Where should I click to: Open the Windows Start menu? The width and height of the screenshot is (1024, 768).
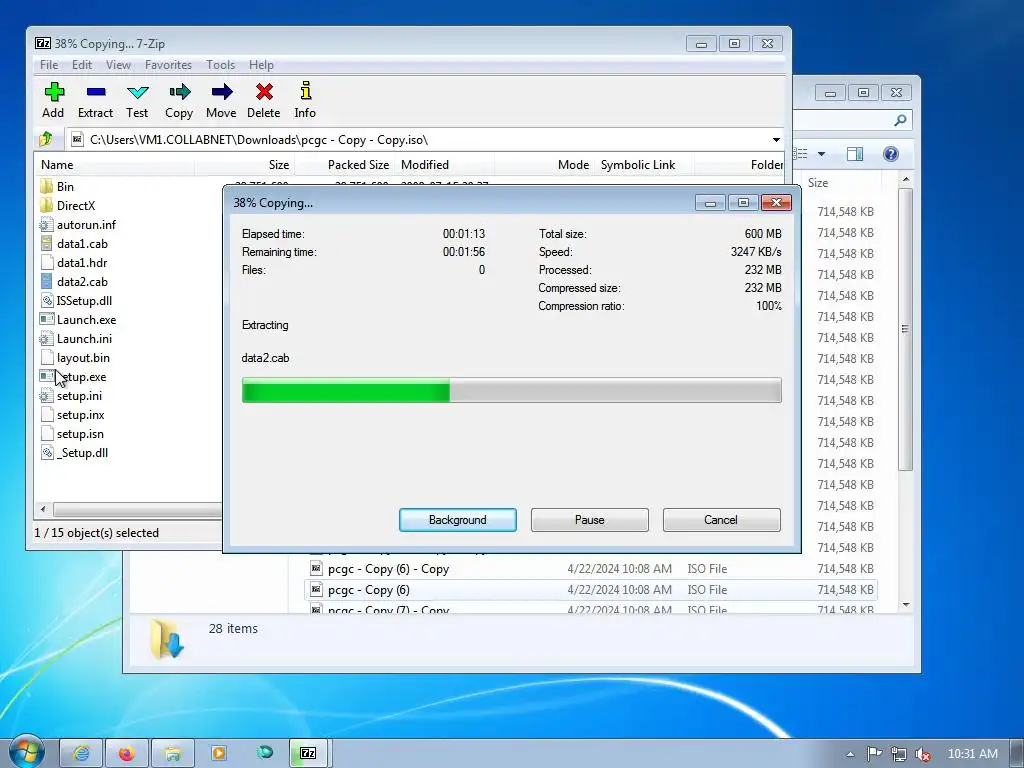click(x=27, y=753)
